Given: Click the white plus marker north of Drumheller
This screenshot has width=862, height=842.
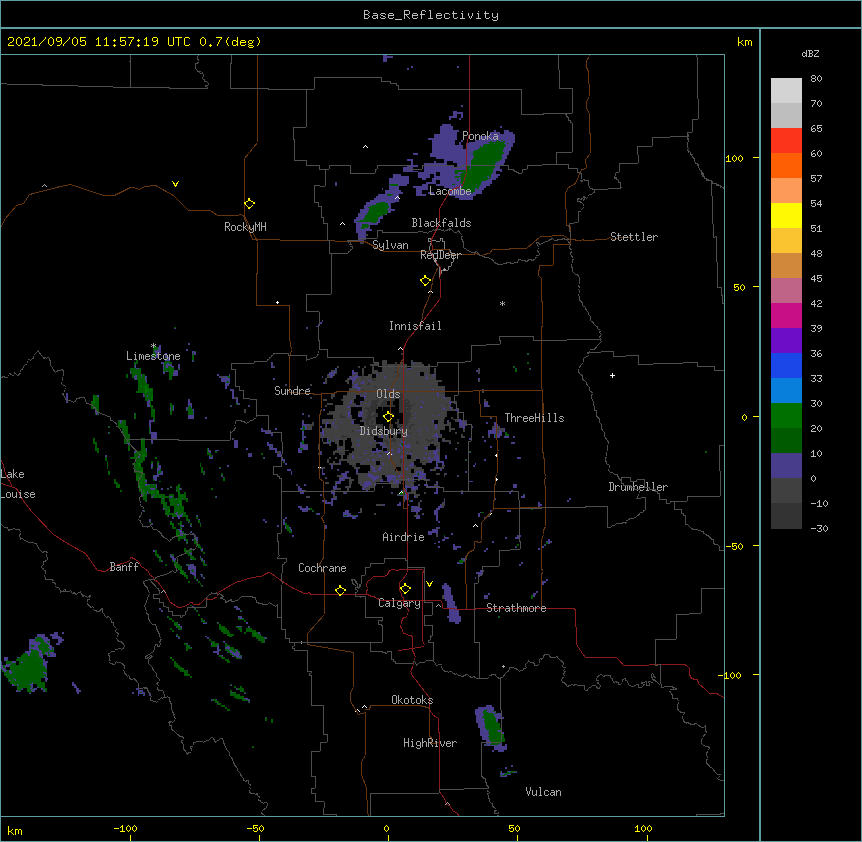Looking at the screenshot, I should coord(612,375).
